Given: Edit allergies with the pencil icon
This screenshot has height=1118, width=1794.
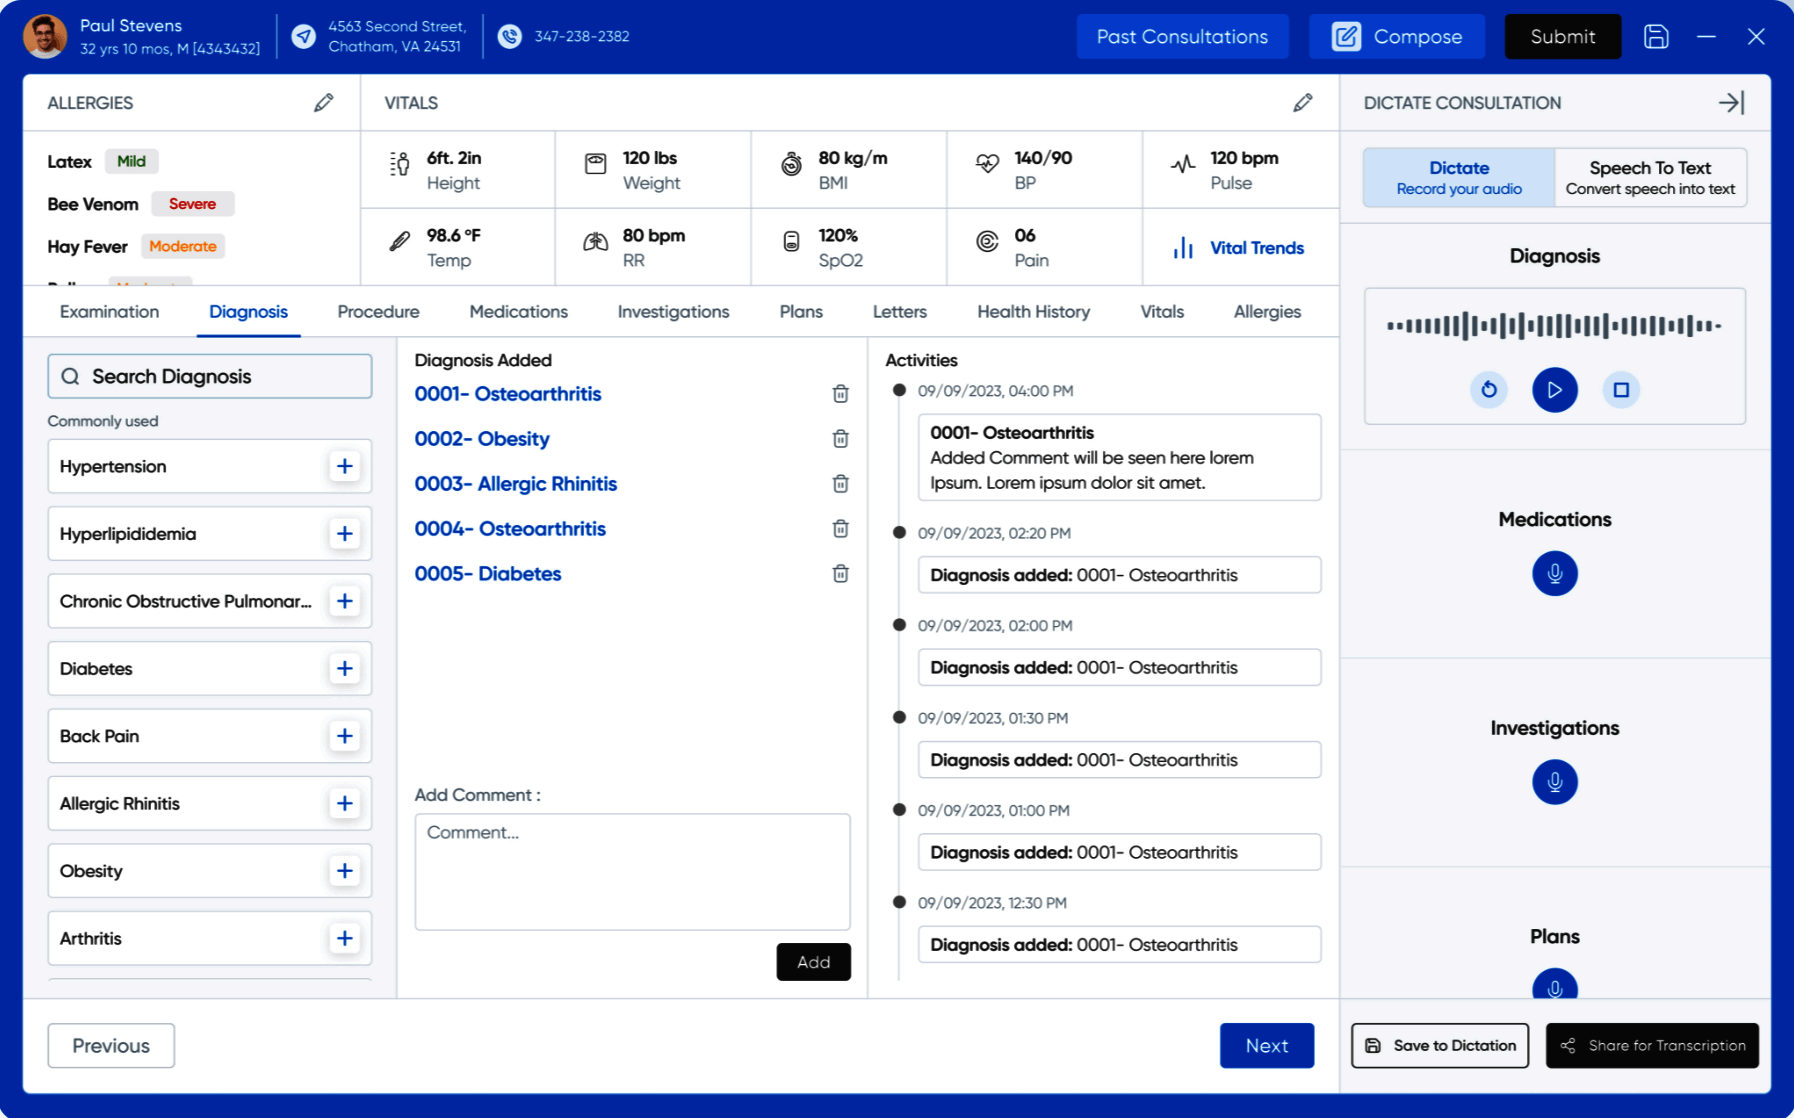Looking at the screenshot, I should (x=323, y=103).
